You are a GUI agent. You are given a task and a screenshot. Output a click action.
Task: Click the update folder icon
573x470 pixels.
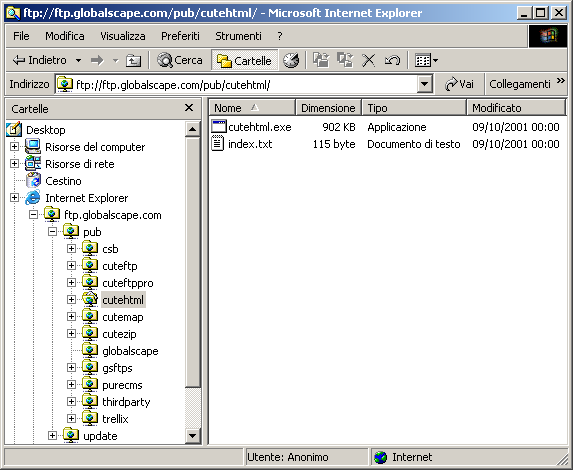(x=71, y=435)
